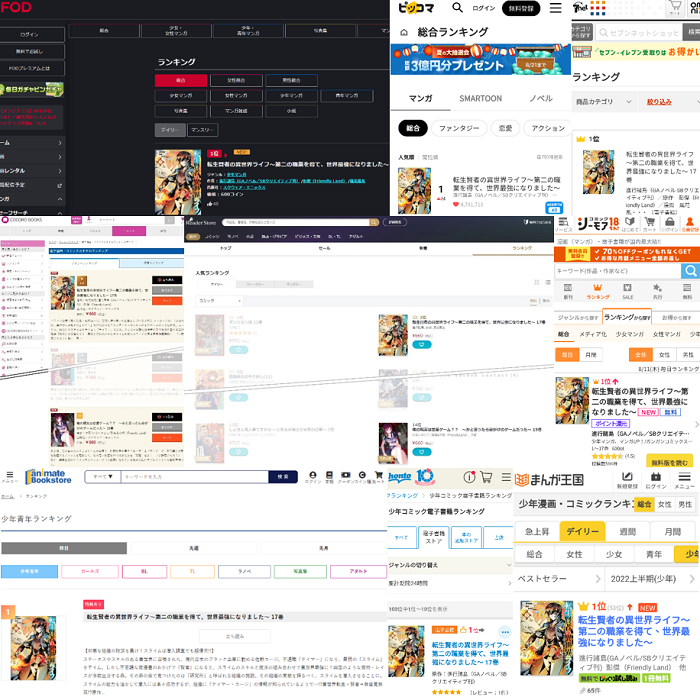This screenshot has height=697, width=700.
Task: Open すべて category dropdown in animate Bookstore
Action: point(103,477)
